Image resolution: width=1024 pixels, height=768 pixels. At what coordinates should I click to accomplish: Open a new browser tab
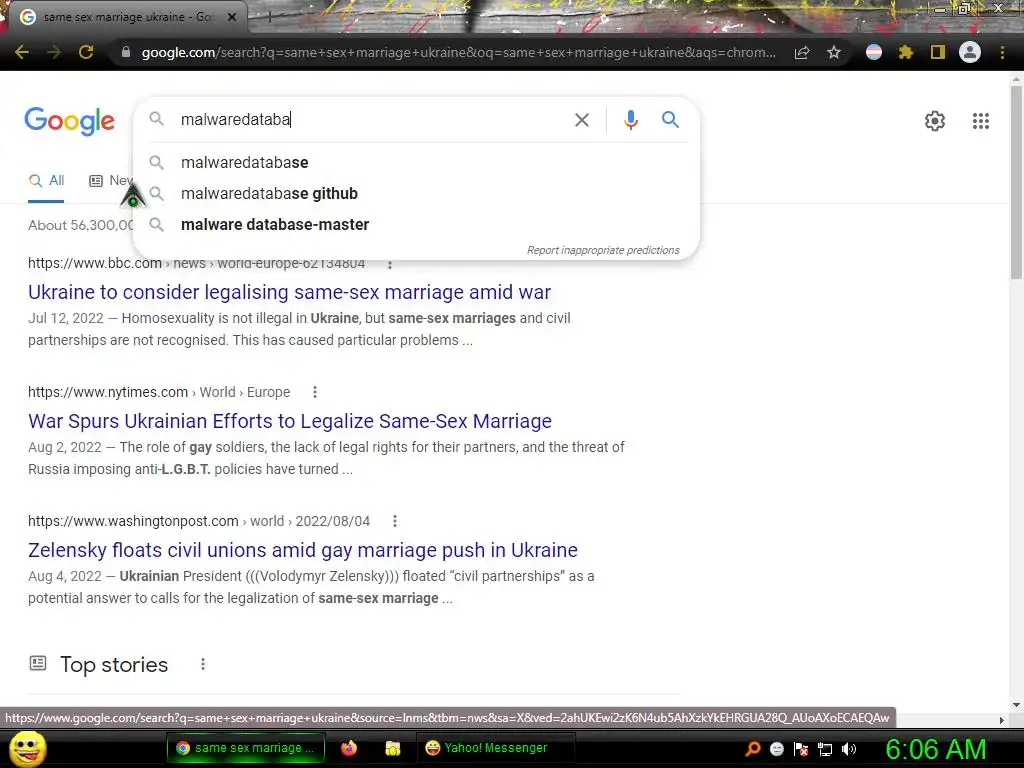click(x=268, y=17)
